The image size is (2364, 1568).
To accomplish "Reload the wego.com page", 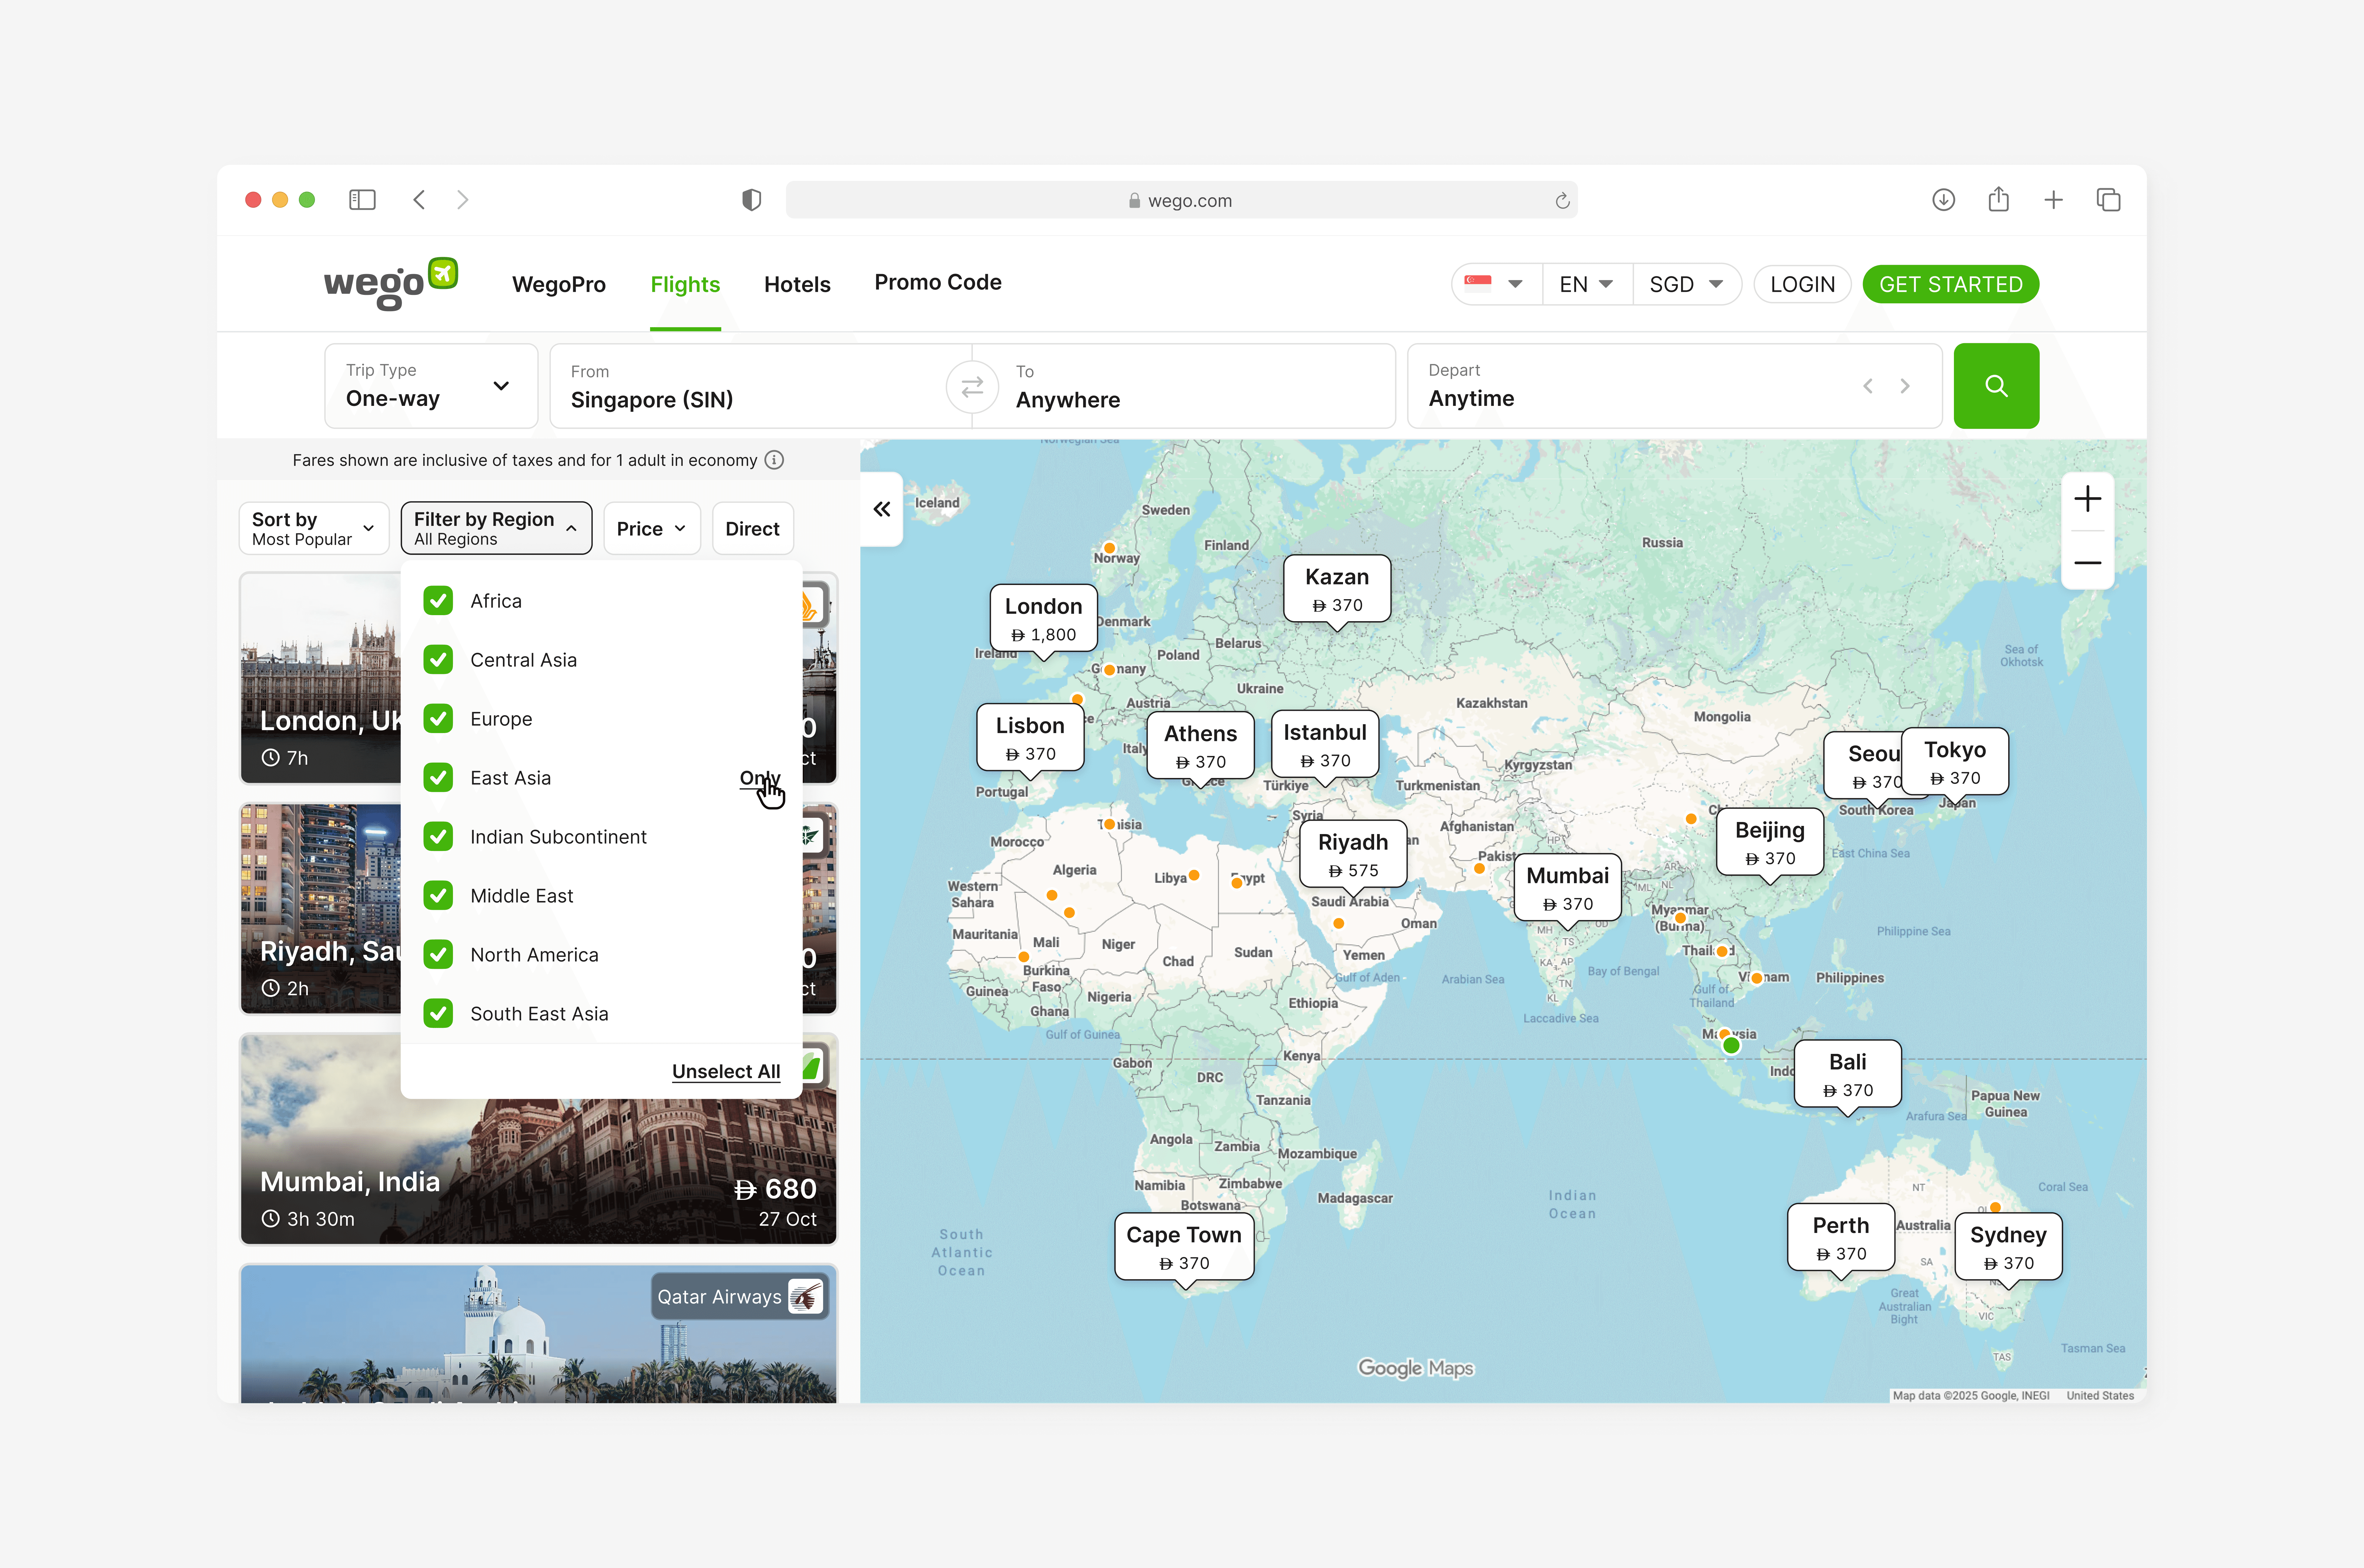I will pos(1562,201).
